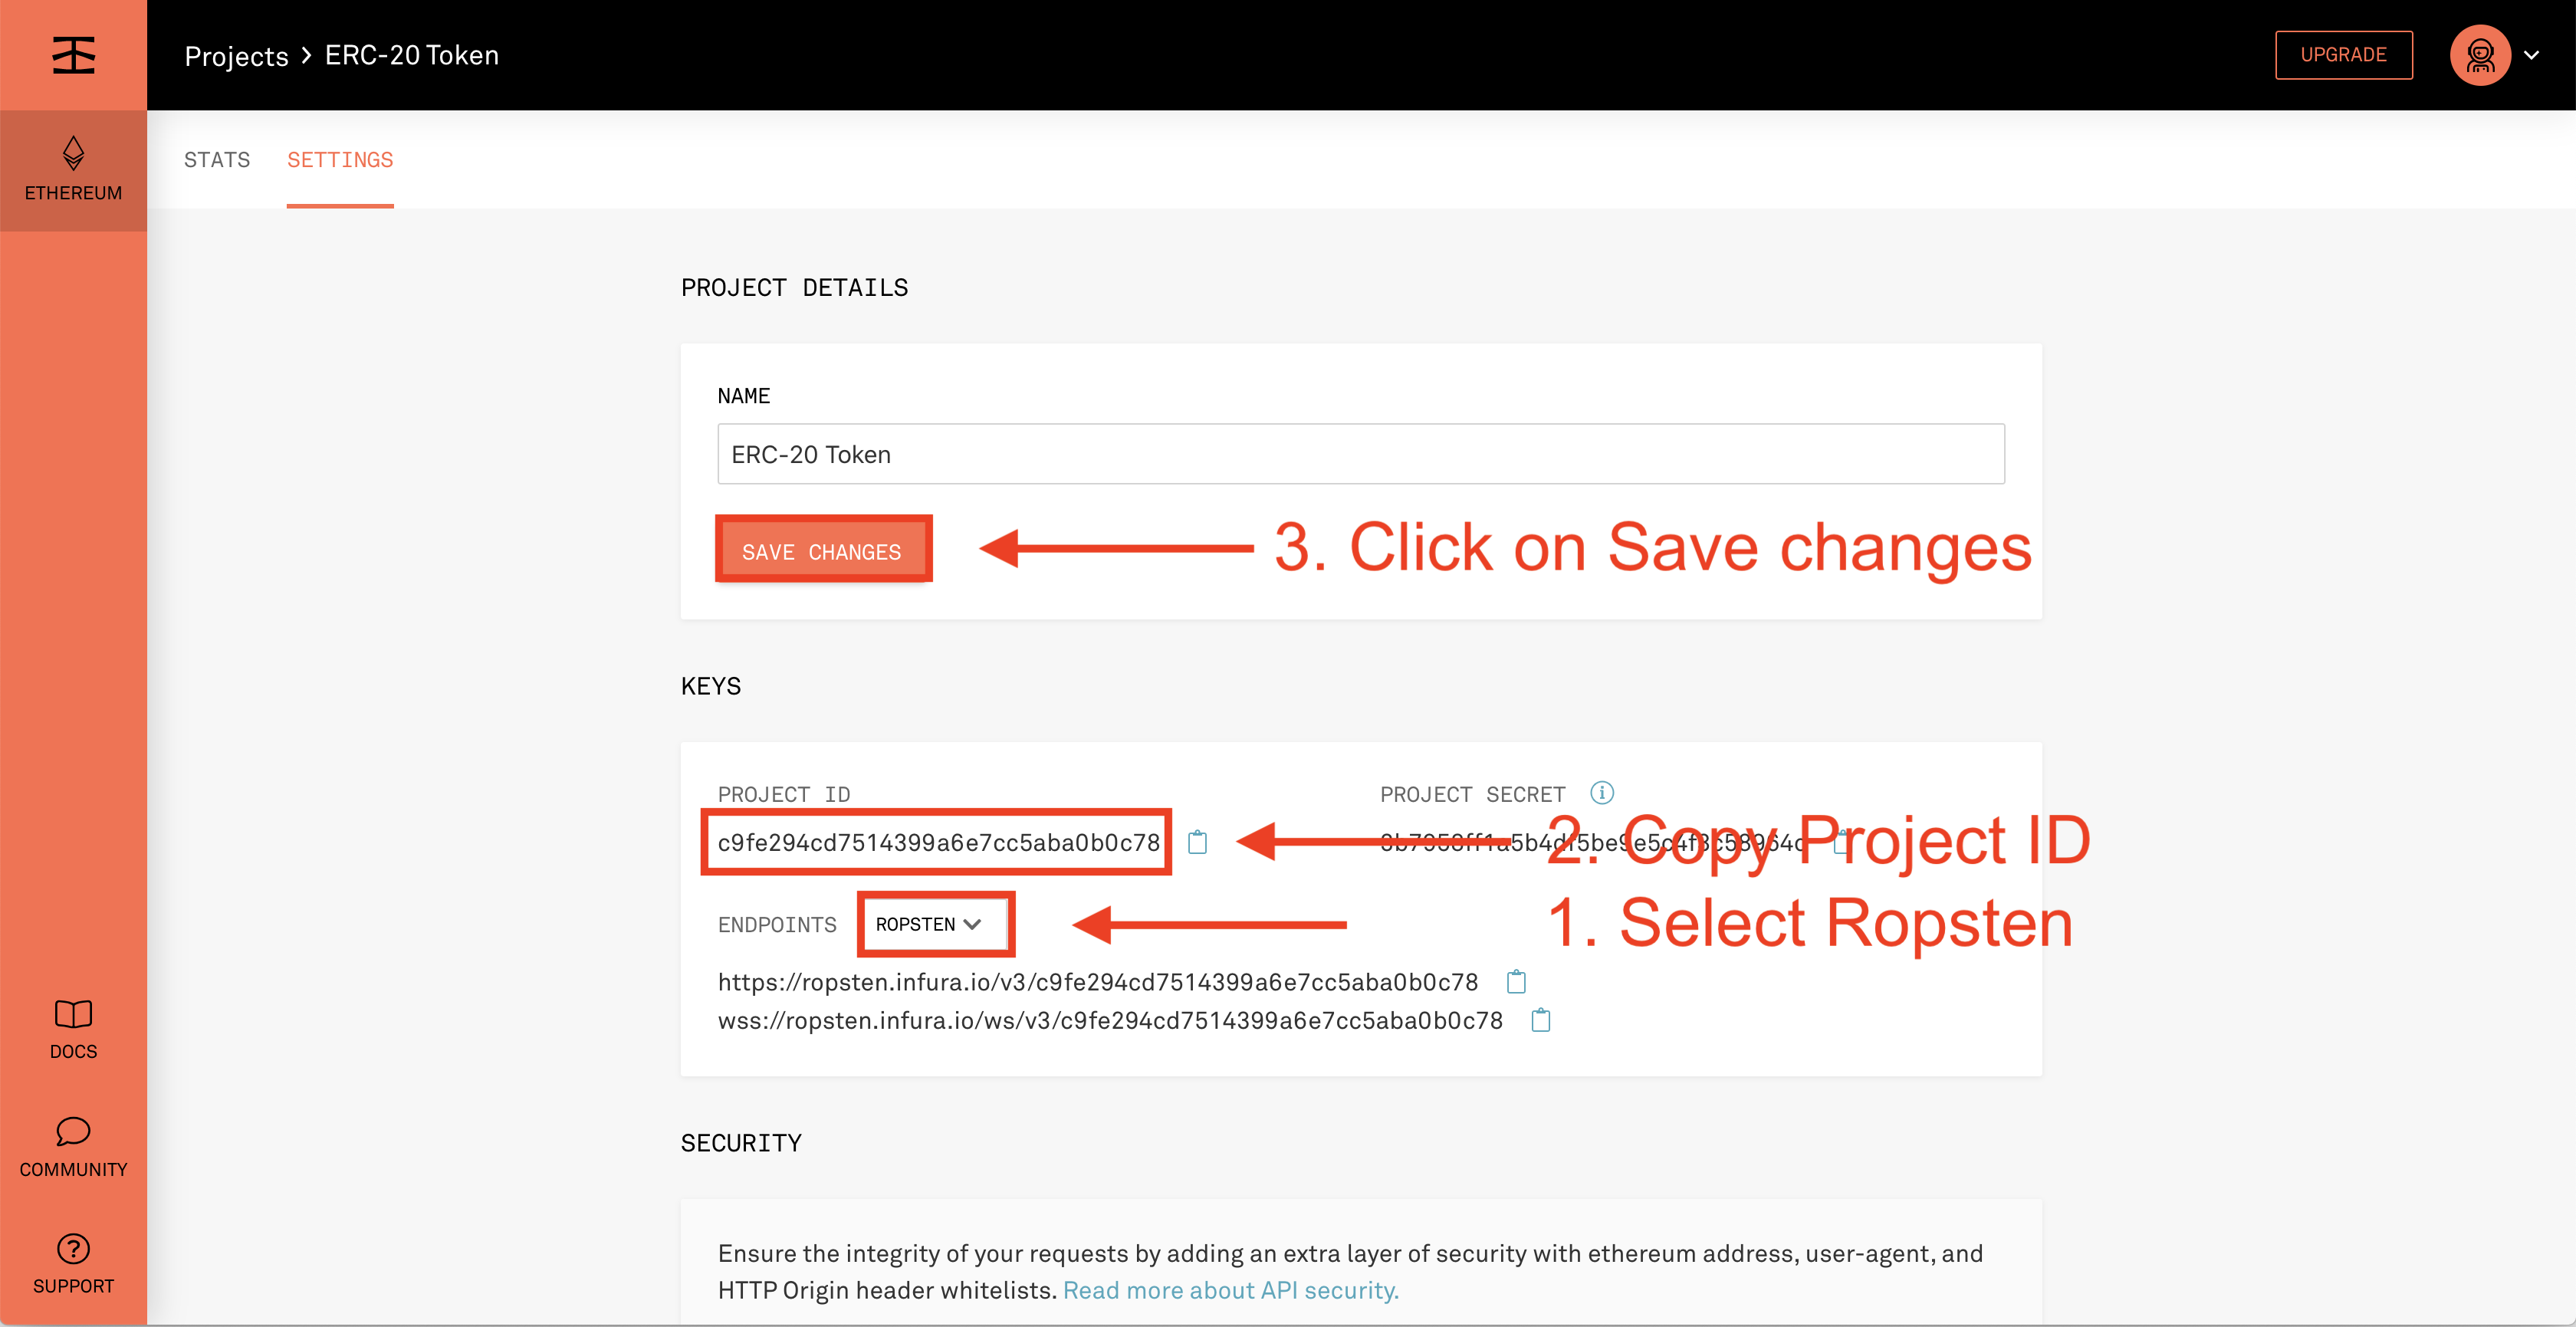
Task: Expand the account menu chevron
Action: point(2532,55)
